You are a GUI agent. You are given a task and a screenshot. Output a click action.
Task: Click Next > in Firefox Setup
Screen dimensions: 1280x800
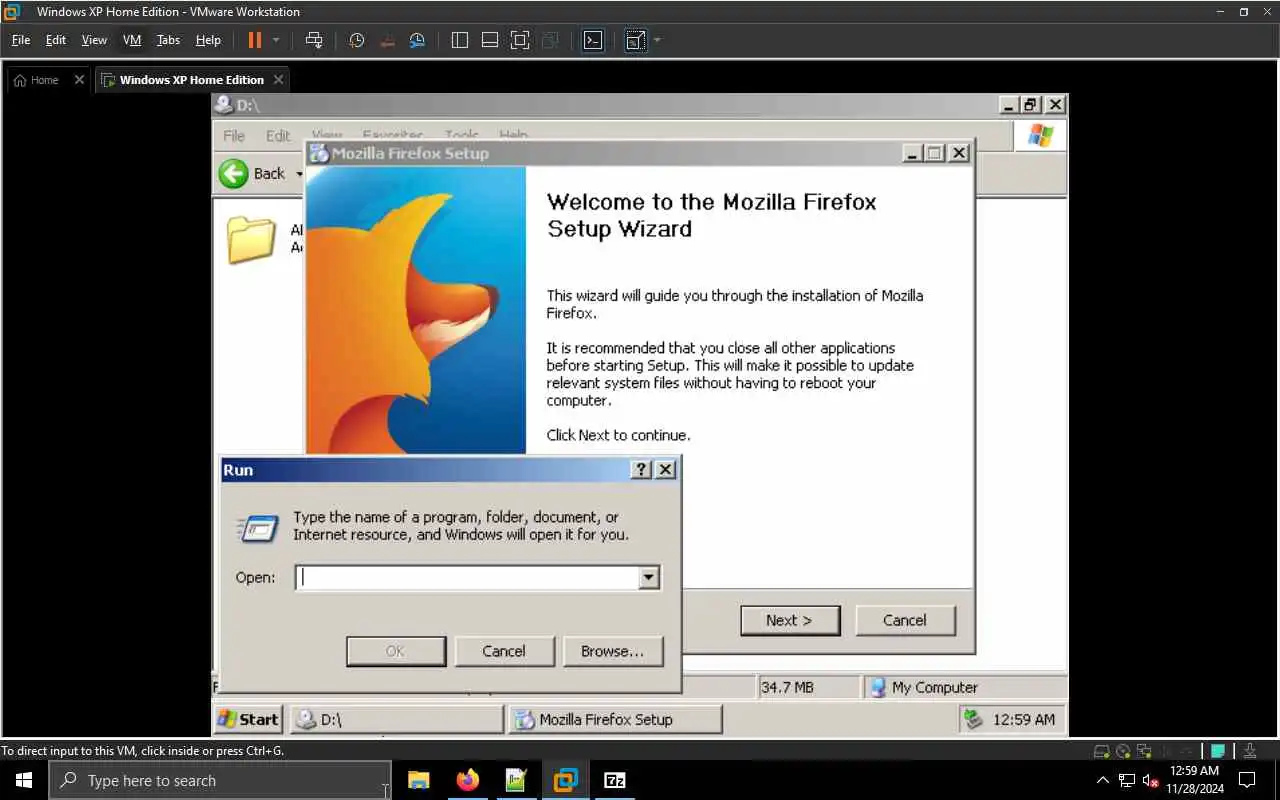[790, 620]
